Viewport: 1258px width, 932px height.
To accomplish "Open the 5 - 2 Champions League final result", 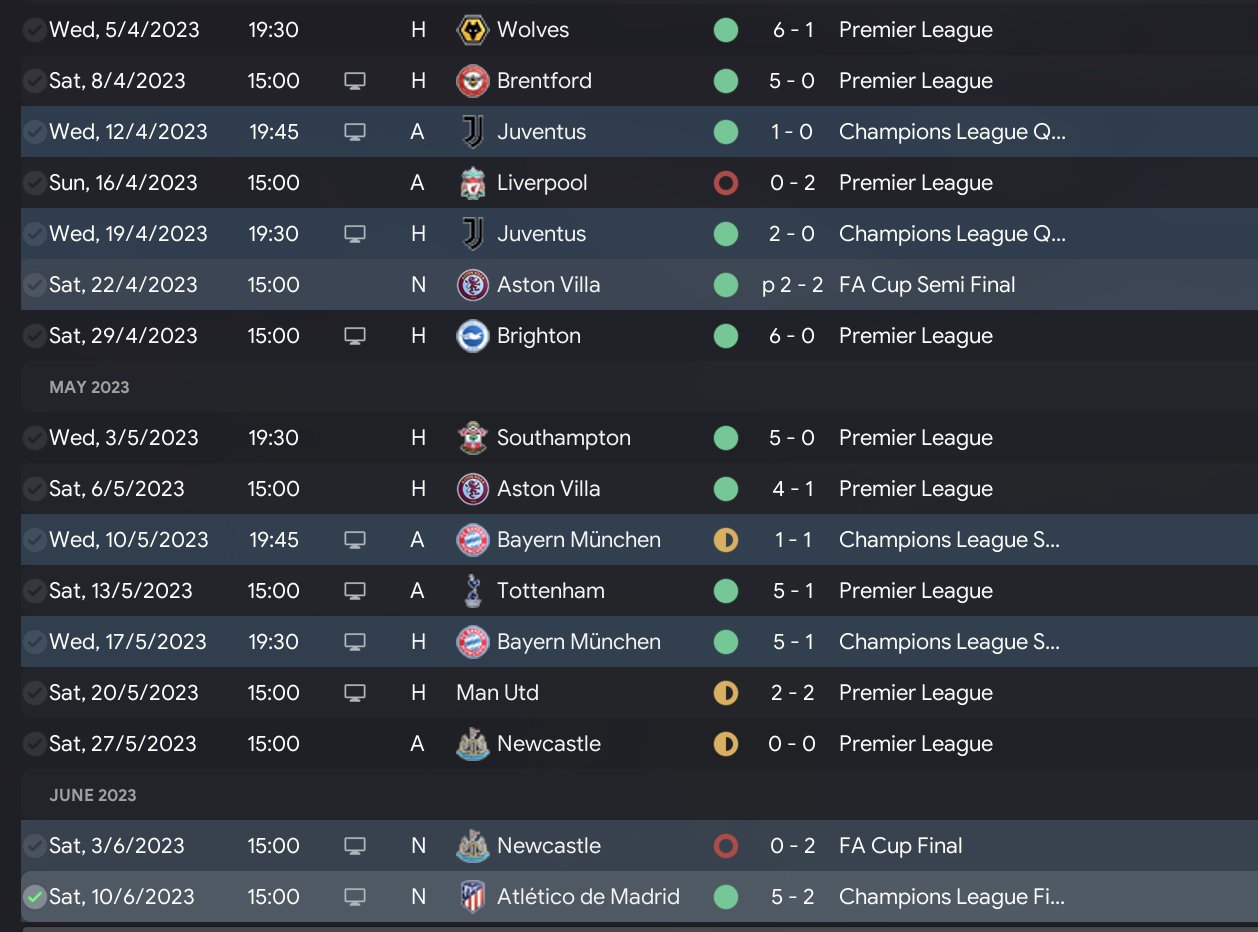I will (x=792, y=897).
